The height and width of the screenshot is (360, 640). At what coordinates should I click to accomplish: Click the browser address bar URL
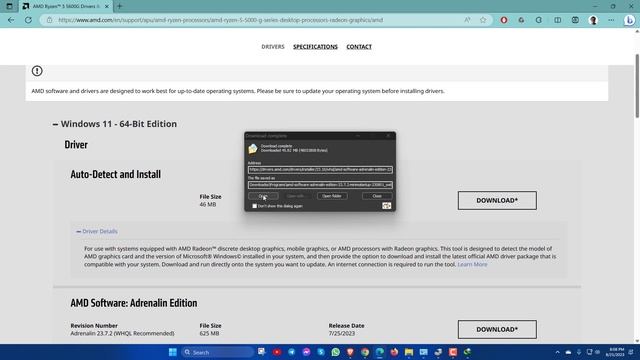(x=220, y=20)
